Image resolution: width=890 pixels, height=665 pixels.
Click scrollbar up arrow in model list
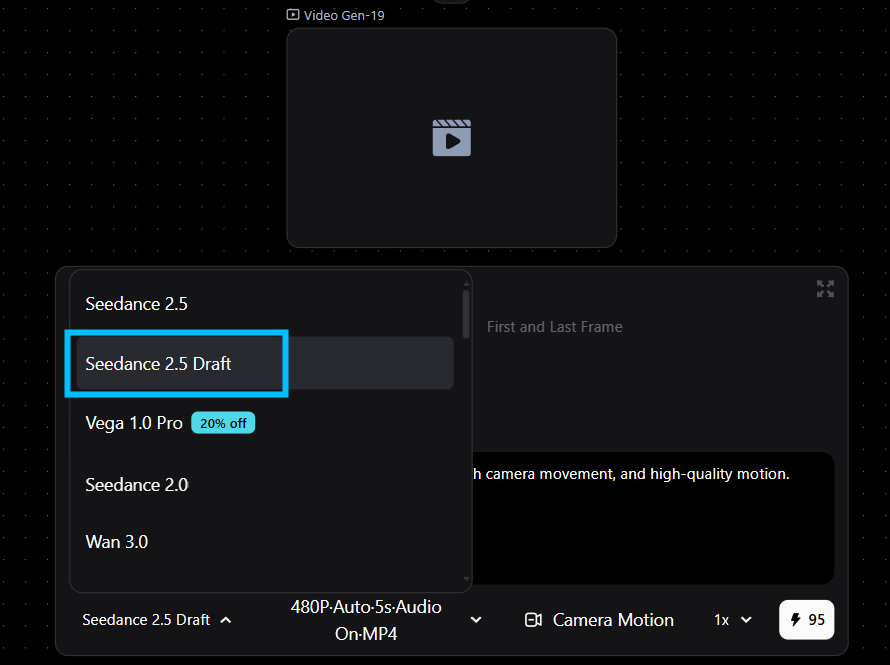coord(467,283)
